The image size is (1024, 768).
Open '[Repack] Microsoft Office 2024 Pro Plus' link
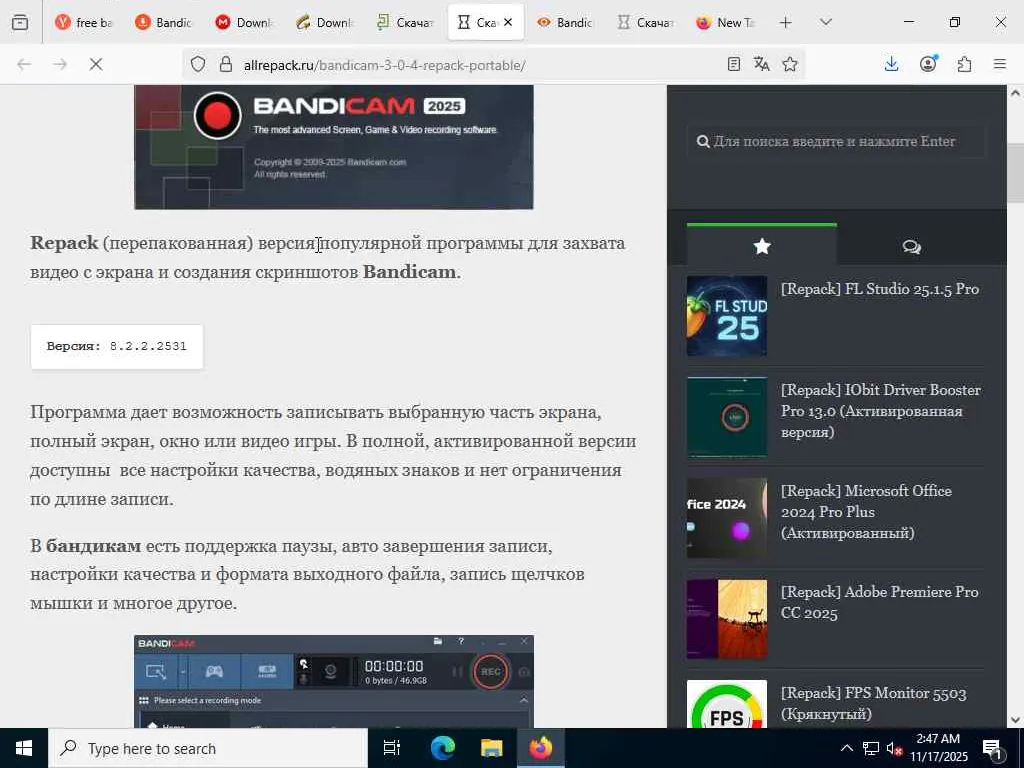coord(866,511)
